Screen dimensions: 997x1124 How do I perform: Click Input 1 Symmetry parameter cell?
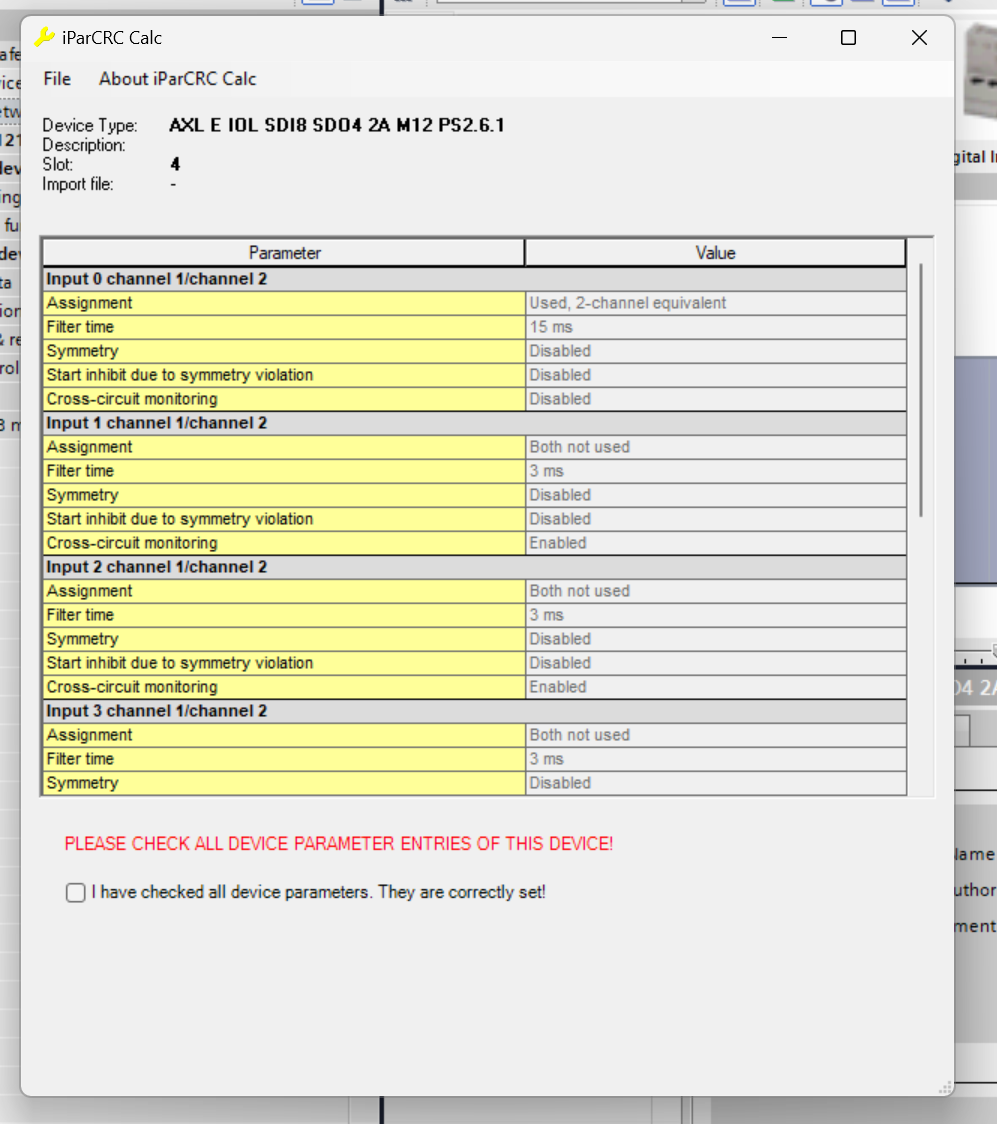[x=284, y=495]
